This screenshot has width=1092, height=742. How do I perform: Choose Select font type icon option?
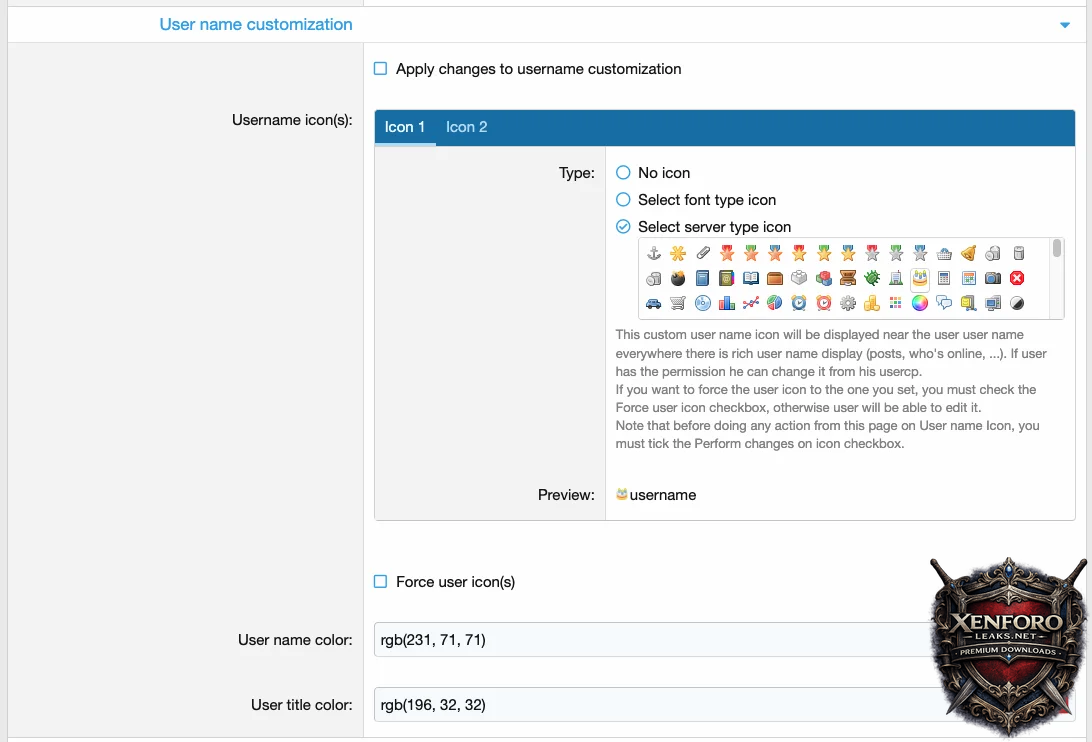pos(623,200)
